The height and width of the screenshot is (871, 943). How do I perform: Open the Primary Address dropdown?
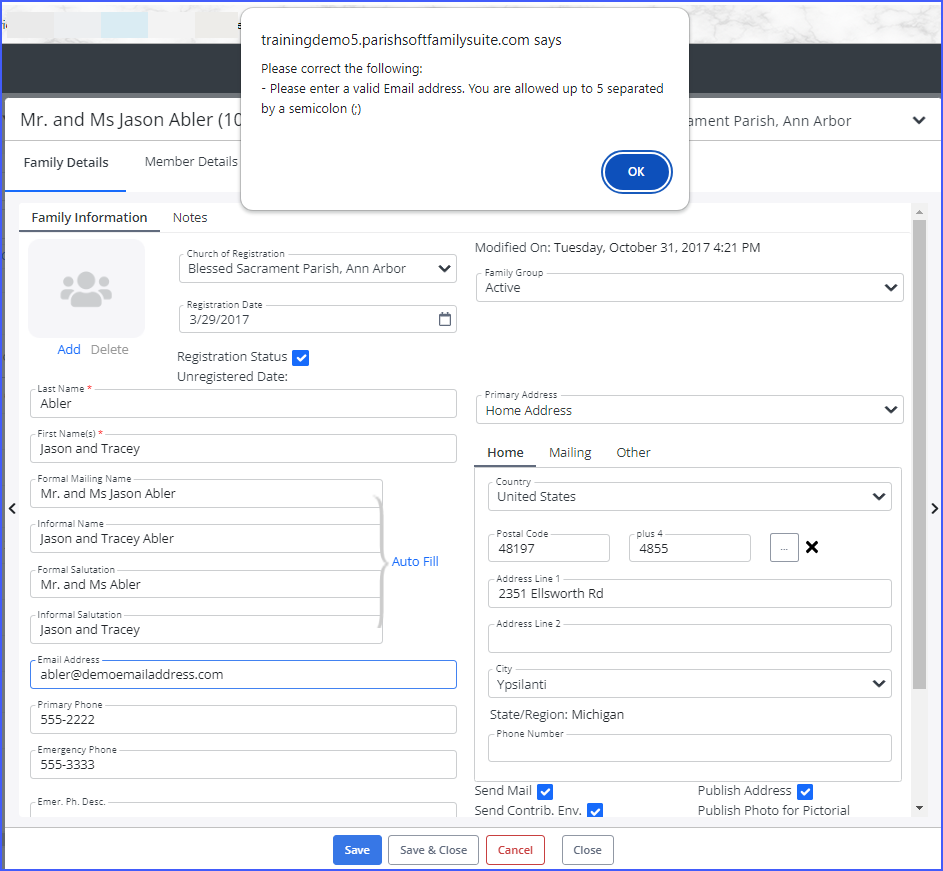pyautogui.click(x=690, y=410)
